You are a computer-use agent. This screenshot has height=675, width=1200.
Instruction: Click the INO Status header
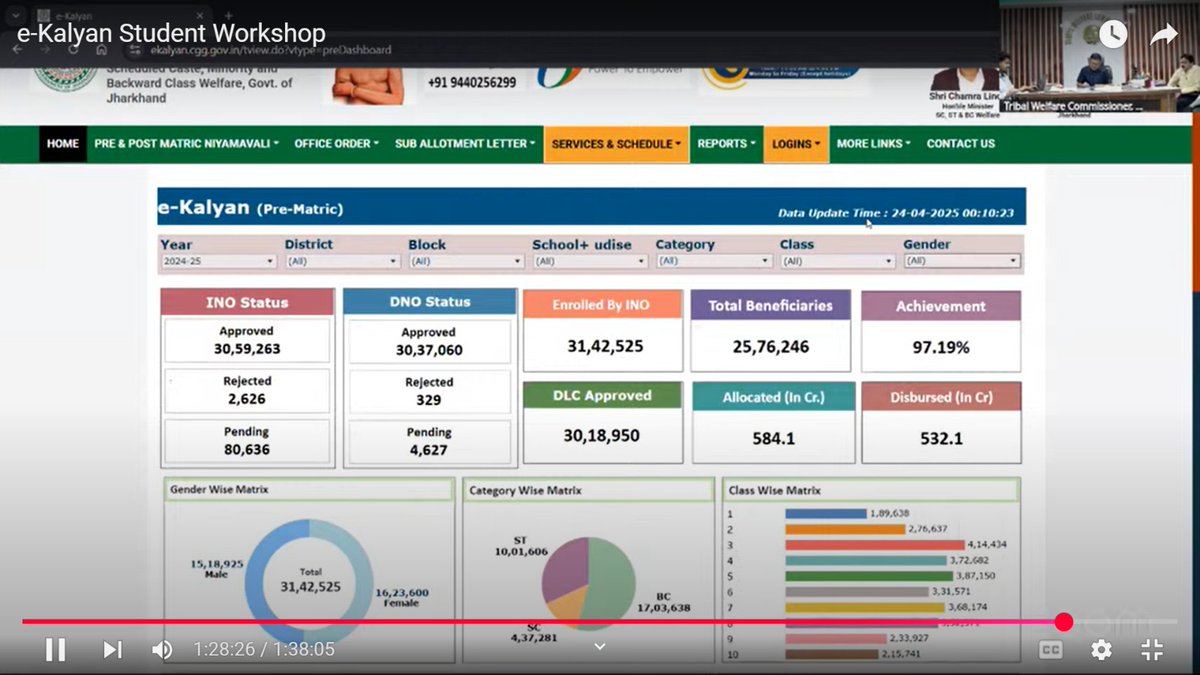click(x=247, y=302)
